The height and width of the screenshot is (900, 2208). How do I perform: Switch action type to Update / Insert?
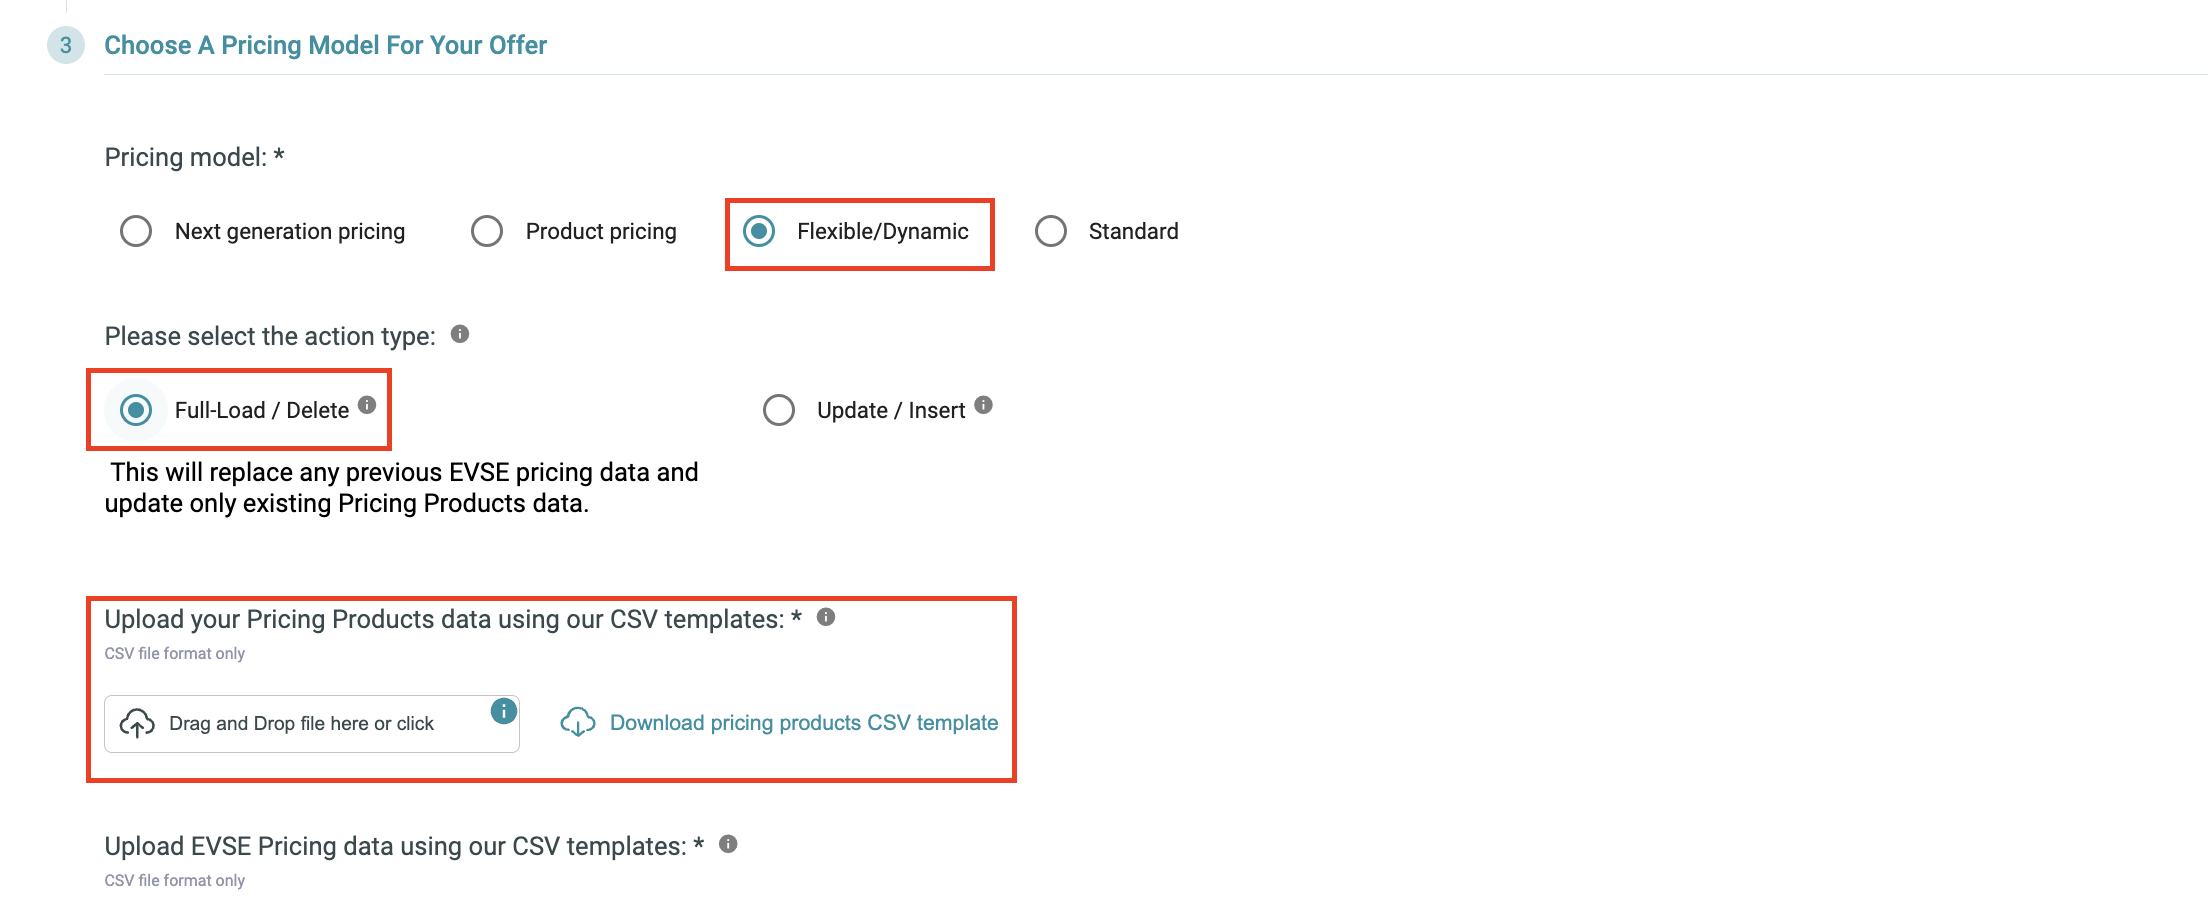(779, 410)
